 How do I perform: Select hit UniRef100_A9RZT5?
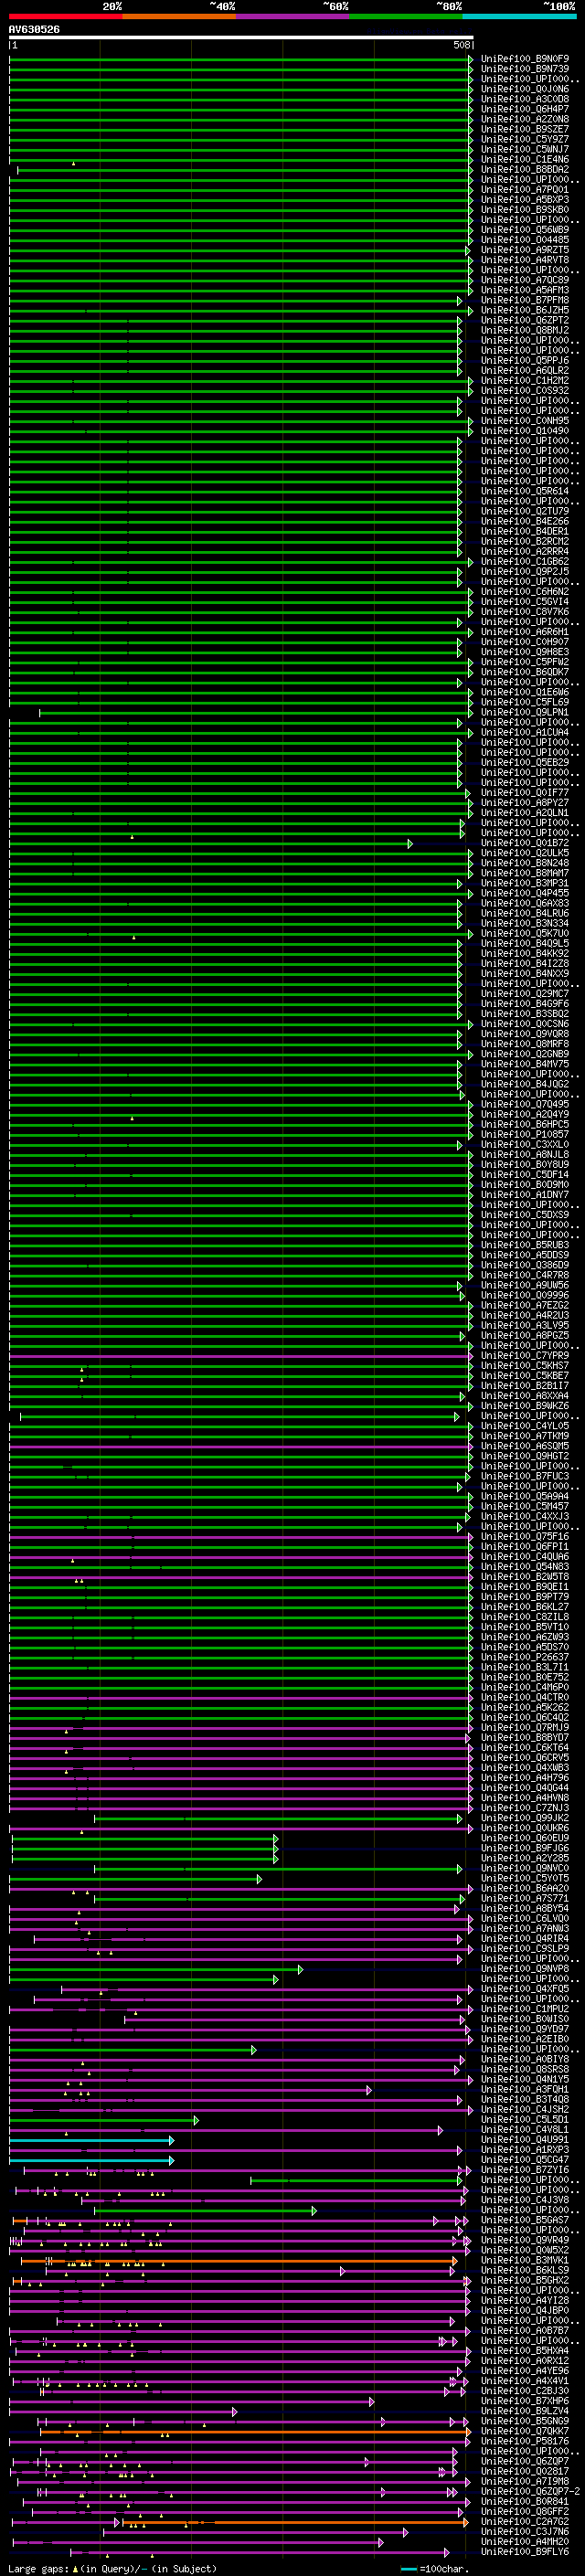coord(524,250)
